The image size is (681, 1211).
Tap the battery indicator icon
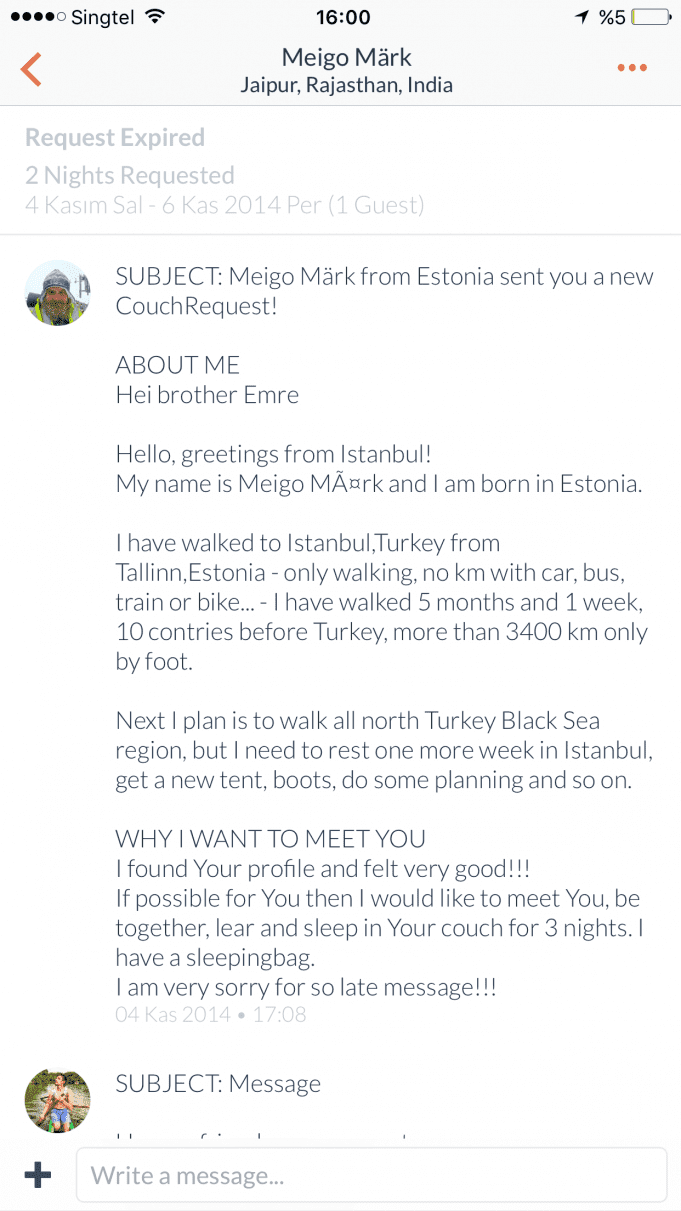(650, 17)
